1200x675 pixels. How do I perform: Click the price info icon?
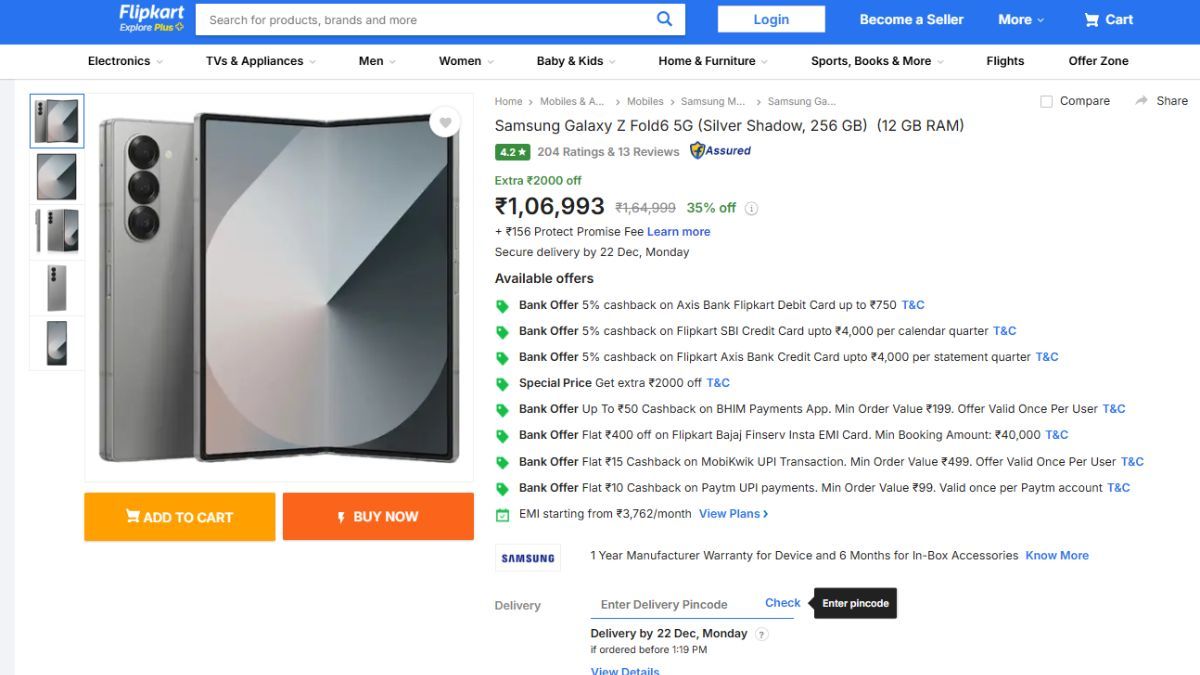coord(751,209)
